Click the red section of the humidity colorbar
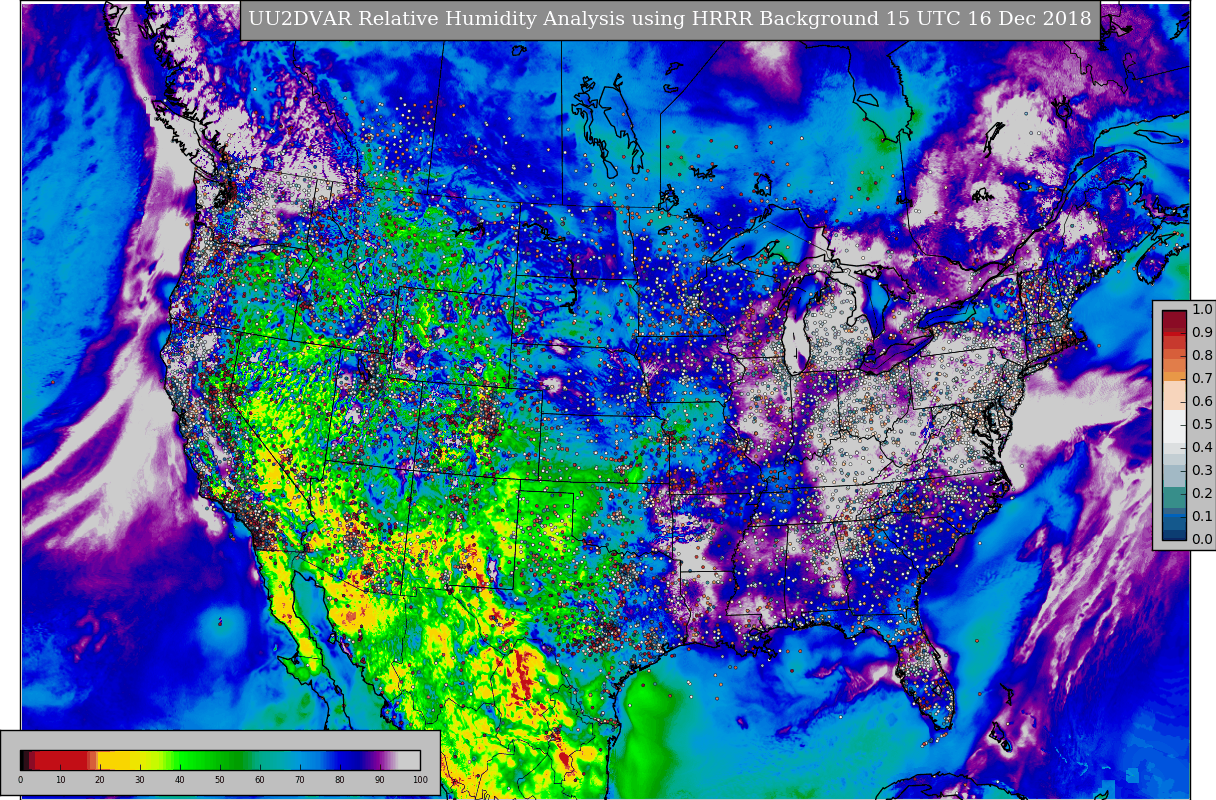Viewport: 1216px width, 800px height. tap(60, 760)
